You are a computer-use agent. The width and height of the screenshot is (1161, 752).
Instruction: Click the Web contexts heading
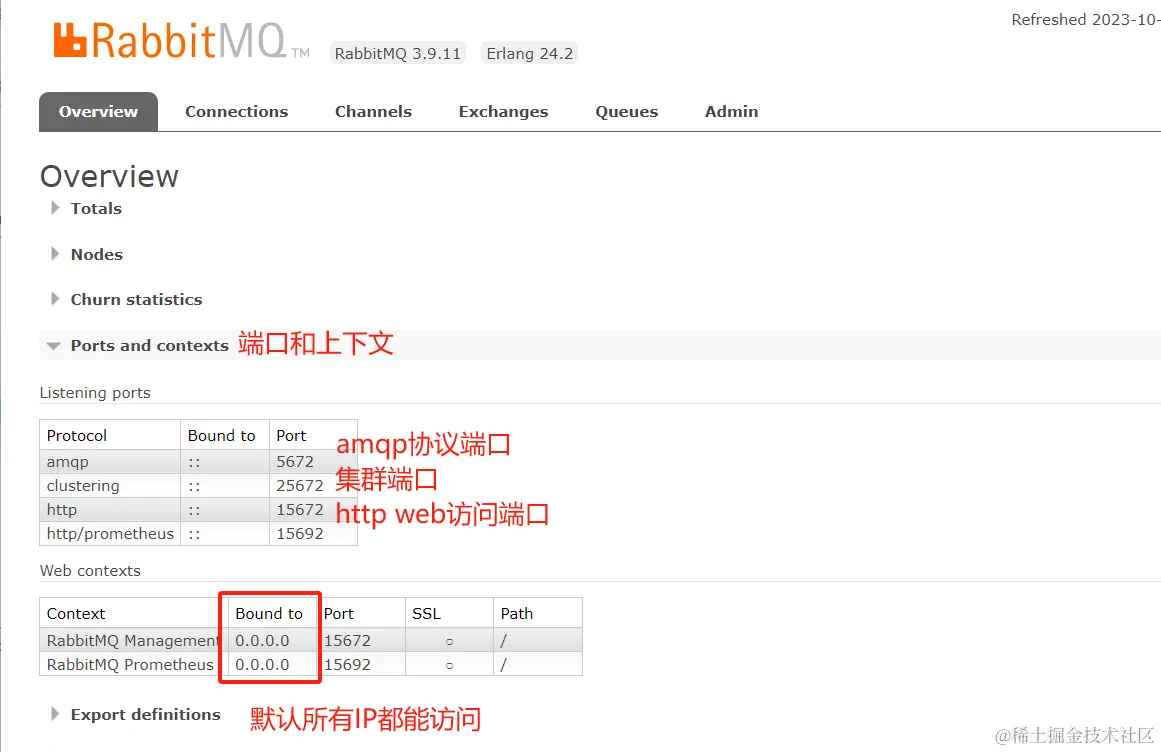pos(90,571)
